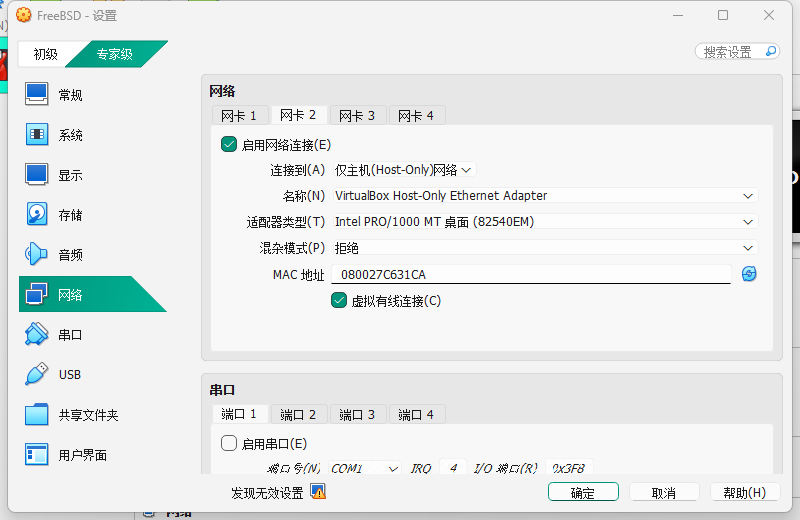Open the 共享文件夹 shared folders icon
Viewport: 800px width, 520px height.
(37, 414)
